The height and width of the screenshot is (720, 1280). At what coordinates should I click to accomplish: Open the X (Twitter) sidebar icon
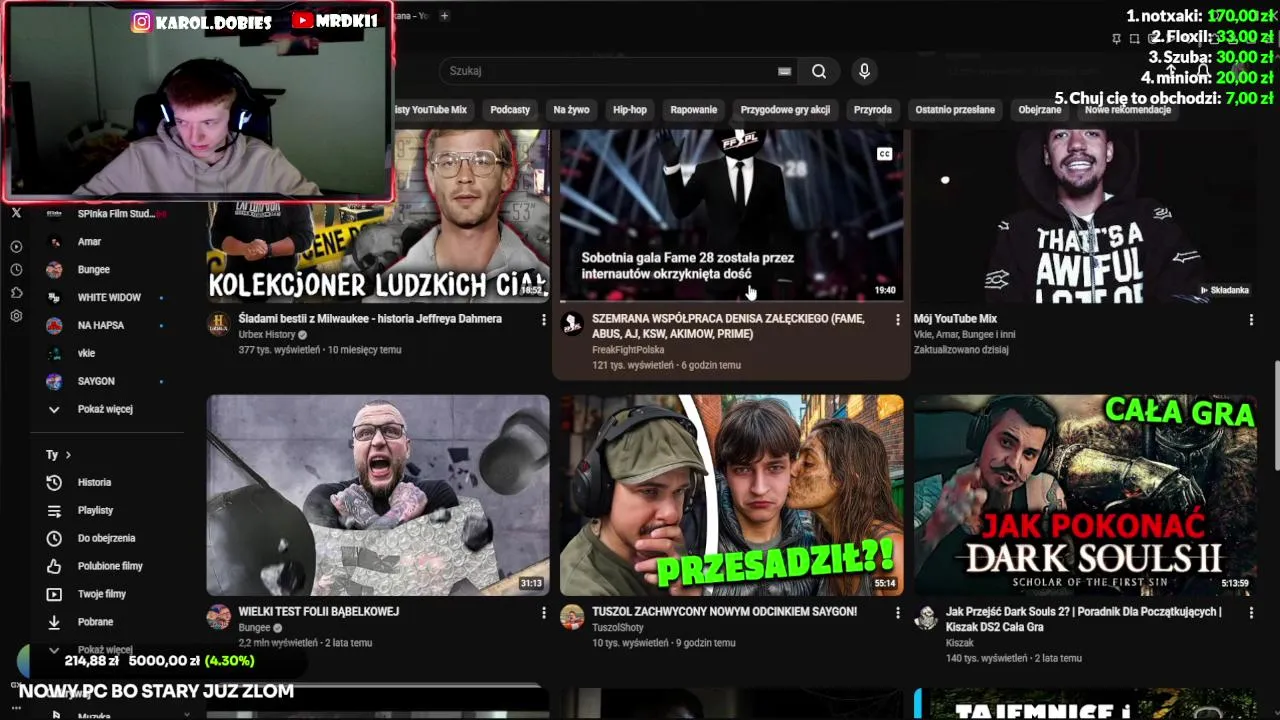[16, 213]
